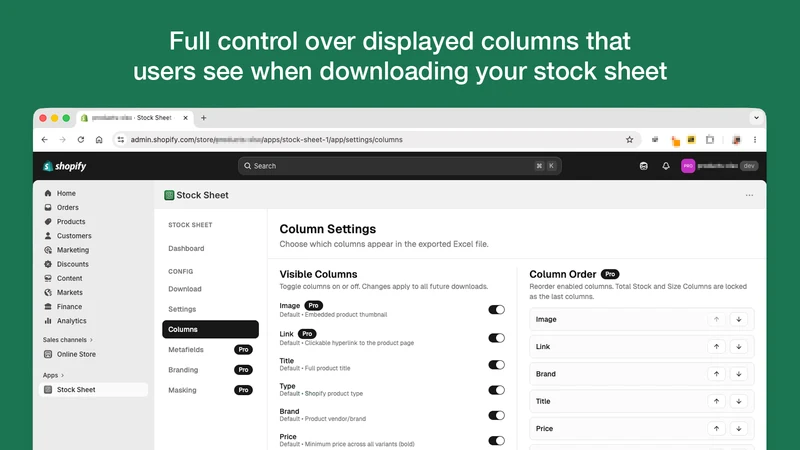Click the Shopify logo in the header
The image size is (800, 450).
tap(64, 166)
